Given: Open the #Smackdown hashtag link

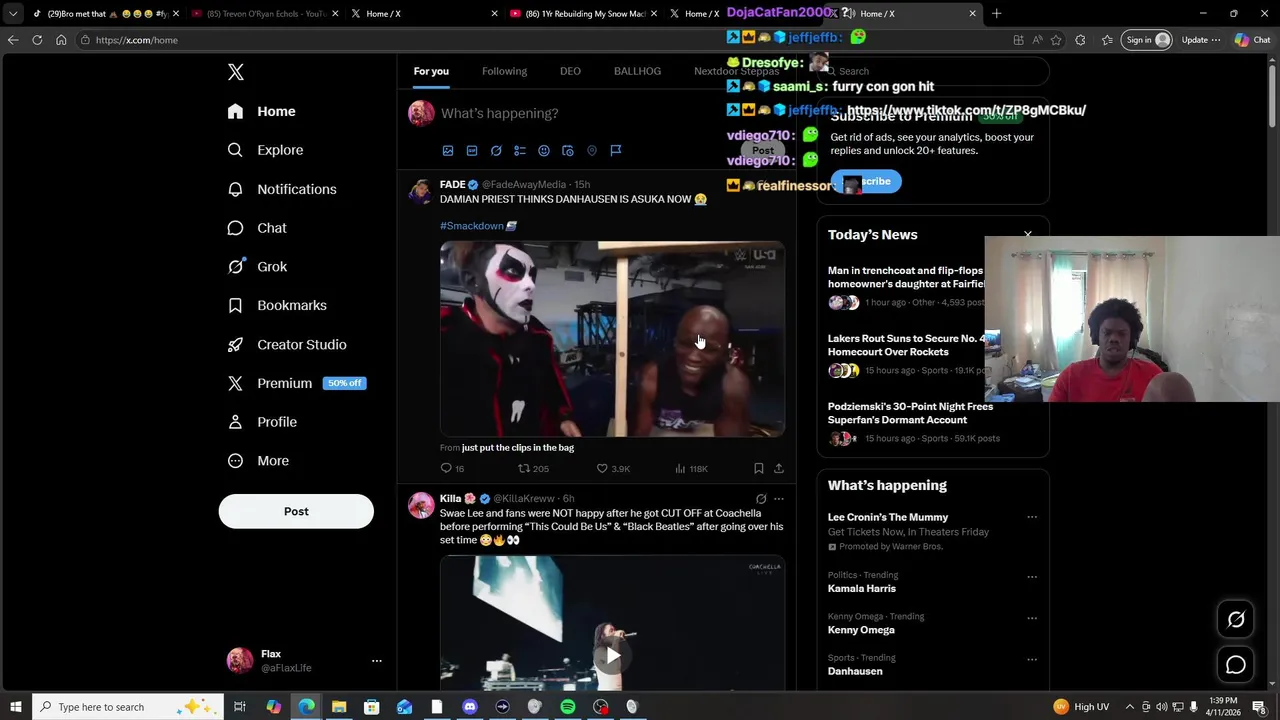Looking at the screenshot, I should tap(472, 226).
